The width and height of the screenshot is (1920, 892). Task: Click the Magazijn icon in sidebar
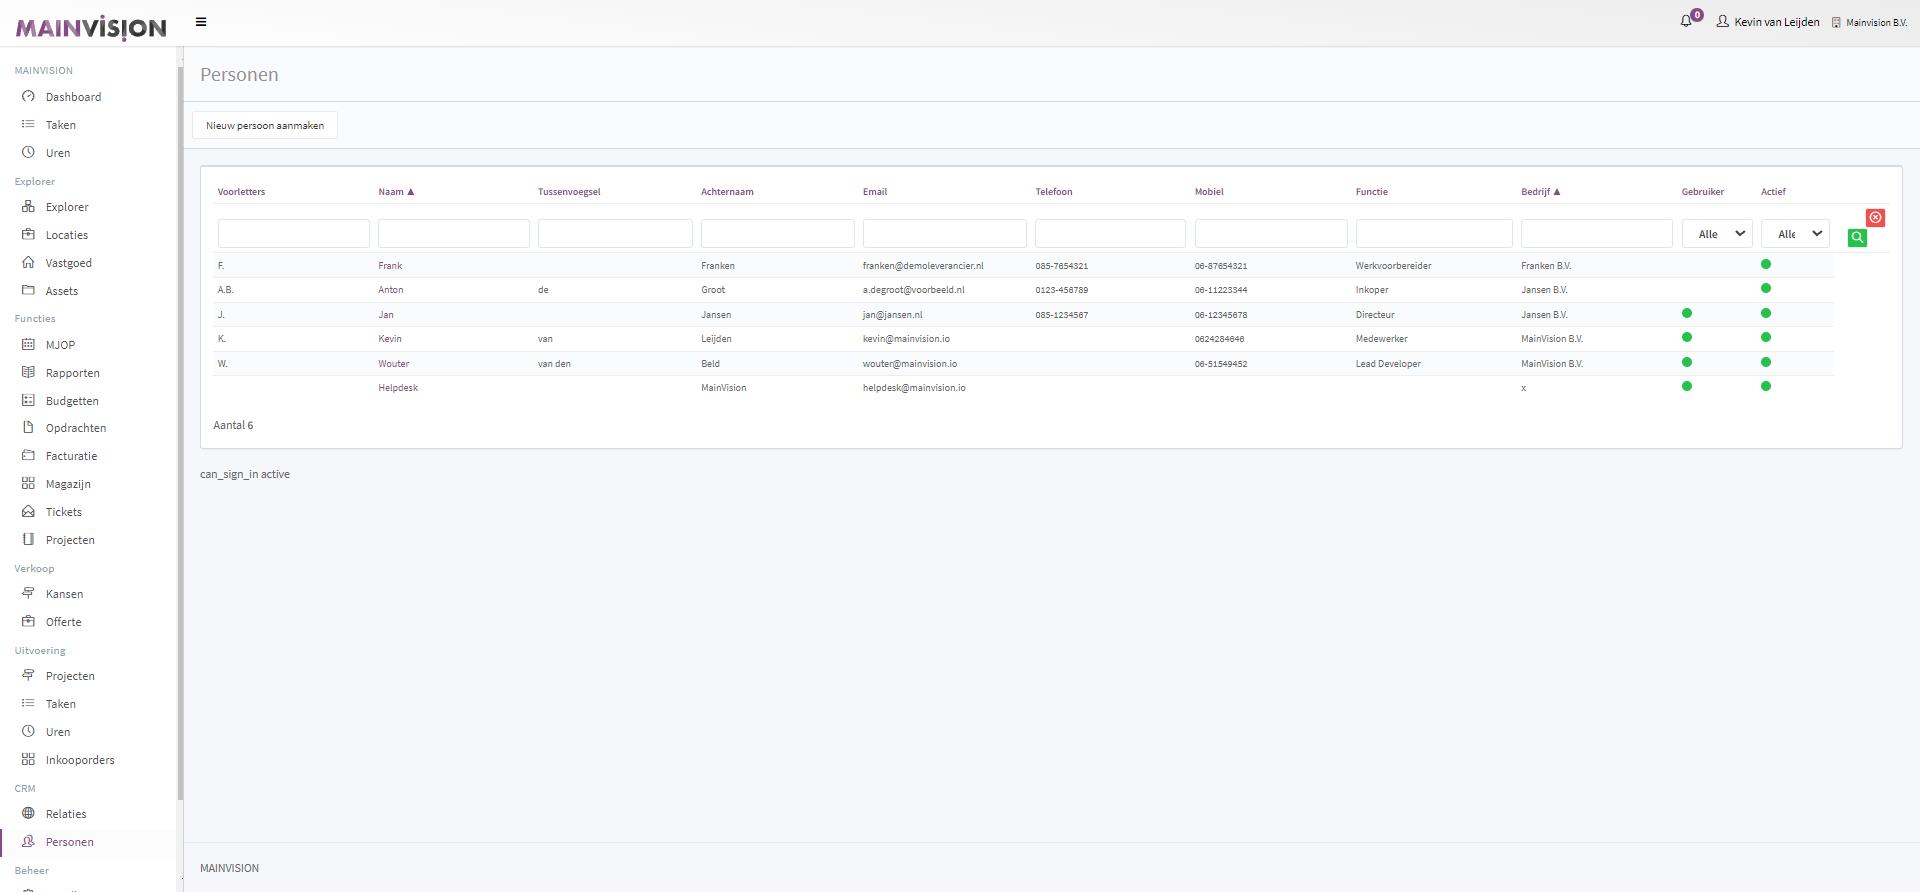tap(28, 484)
